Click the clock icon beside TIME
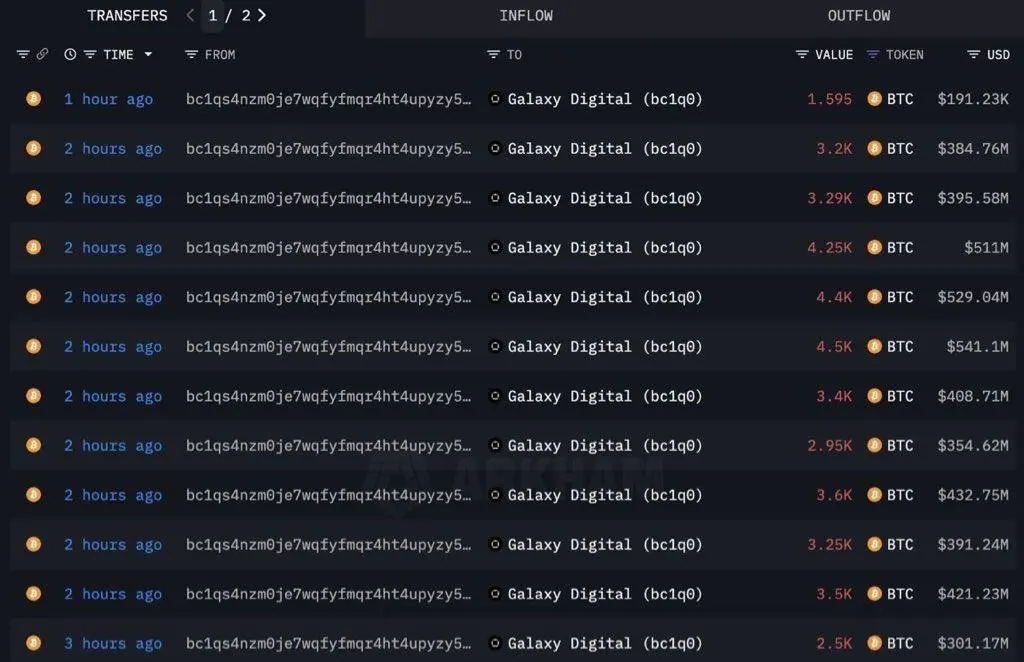The width and height of the screenshot is (1024, 662). point(70,54)
